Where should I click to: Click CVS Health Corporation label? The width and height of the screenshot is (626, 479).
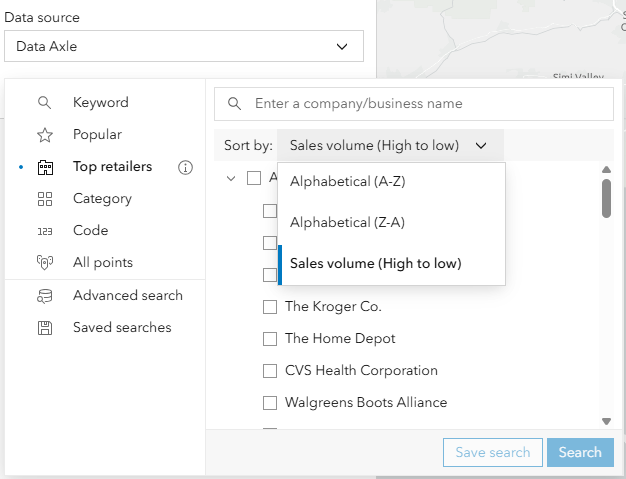pyautogui.click(x=361, y=370)
